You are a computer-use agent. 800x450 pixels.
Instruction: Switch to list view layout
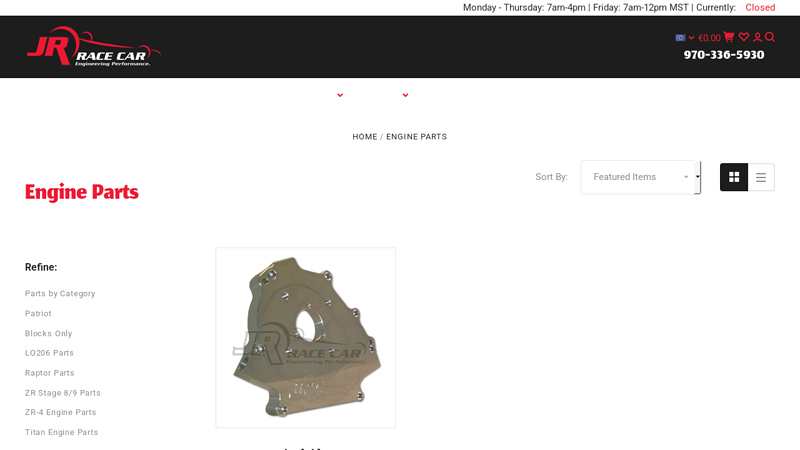click(761, 177)
